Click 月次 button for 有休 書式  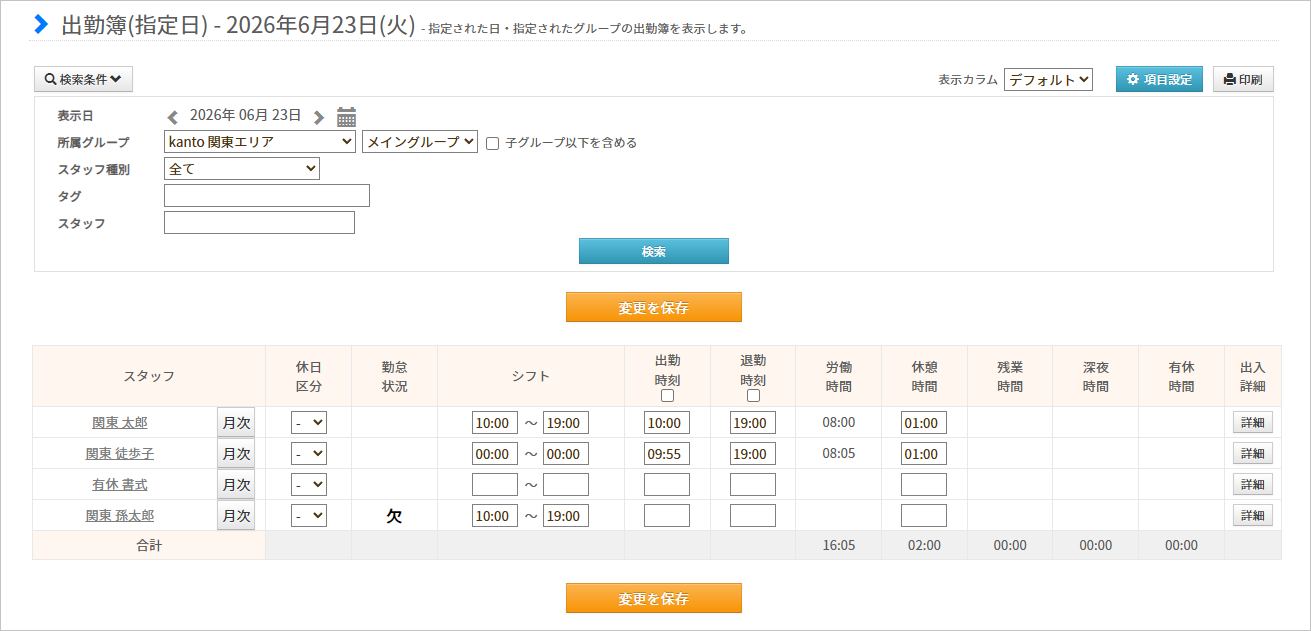point(236,485)
